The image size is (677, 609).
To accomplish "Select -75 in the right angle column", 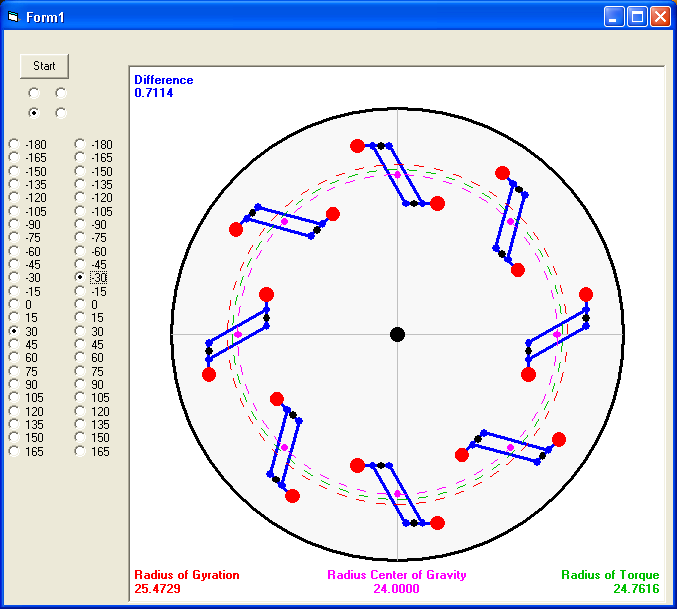I will (91, 238).
